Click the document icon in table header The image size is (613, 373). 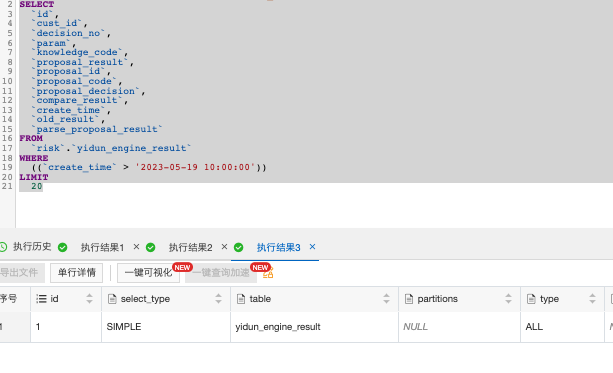pos(241,299)
